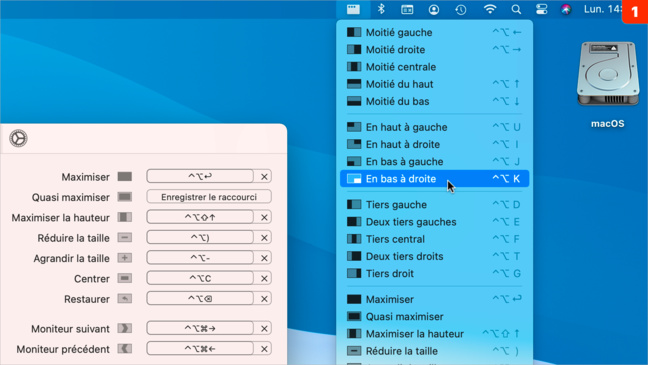Select Quasi maximiser in the dropdown menu
Viewport: 648px width, 365px height.
point(434,317)
